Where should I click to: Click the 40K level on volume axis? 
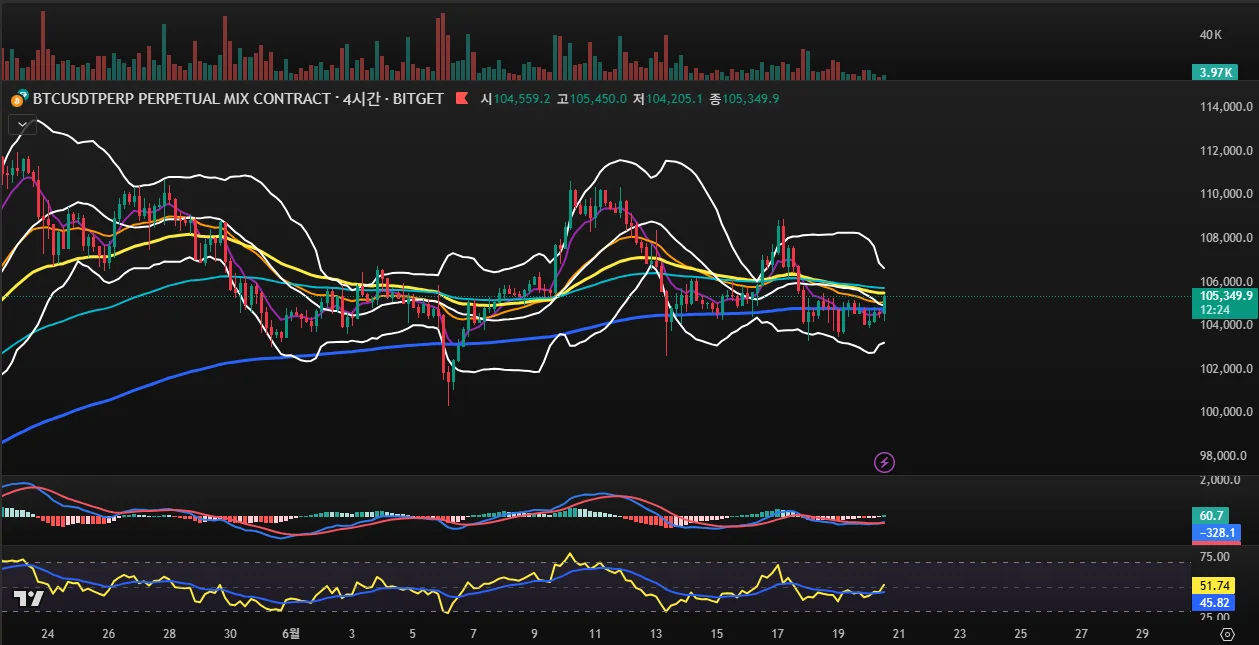click(1211, 35)
